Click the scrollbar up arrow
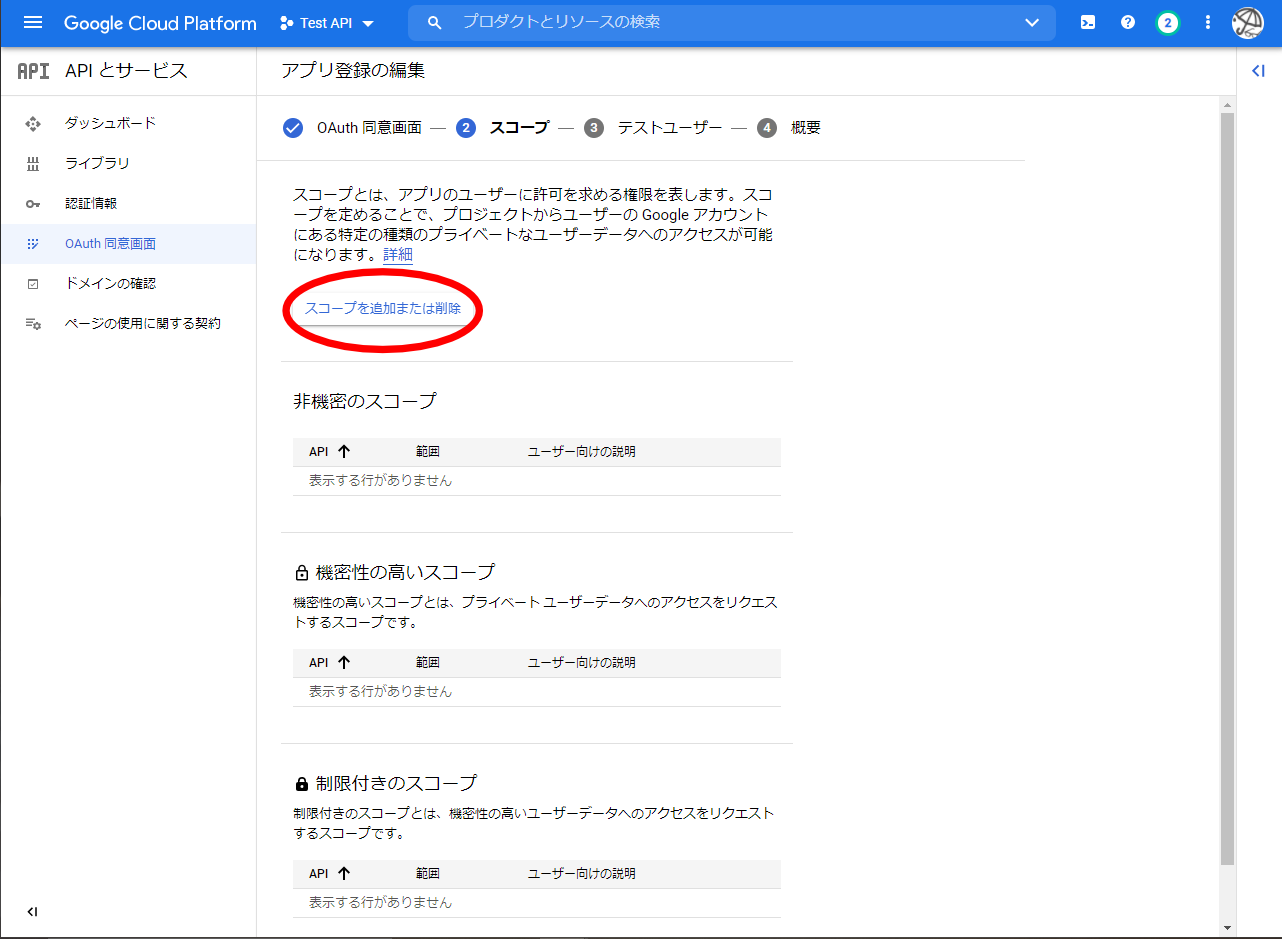The height and width of the screenshot is (939, 1282). pyautogui.click(x=1227, y=104)
